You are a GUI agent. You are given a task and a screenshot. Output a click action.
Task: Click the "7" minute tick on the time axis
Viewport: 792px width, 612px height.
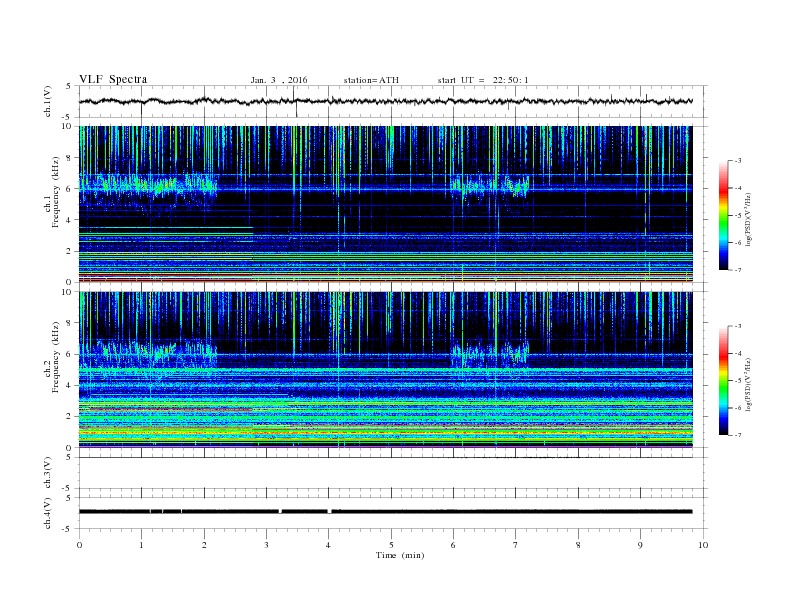click(x=516, y=545)
